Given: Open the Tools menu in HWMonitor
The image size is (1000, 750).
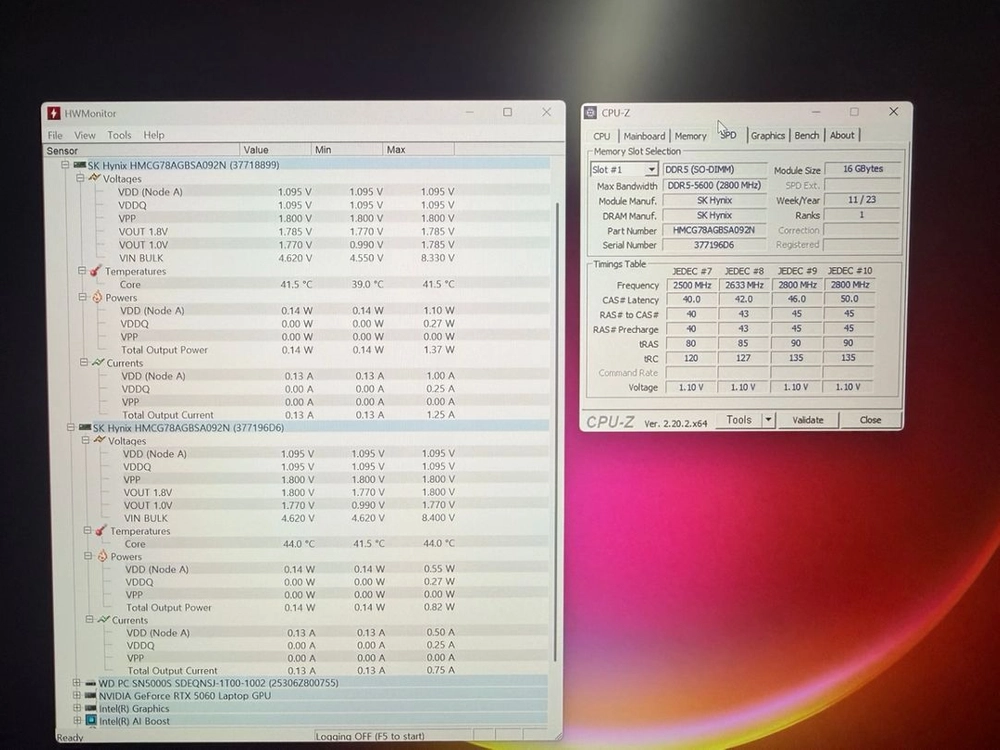Looking at the screenshot, I should (x=119, y=135).
